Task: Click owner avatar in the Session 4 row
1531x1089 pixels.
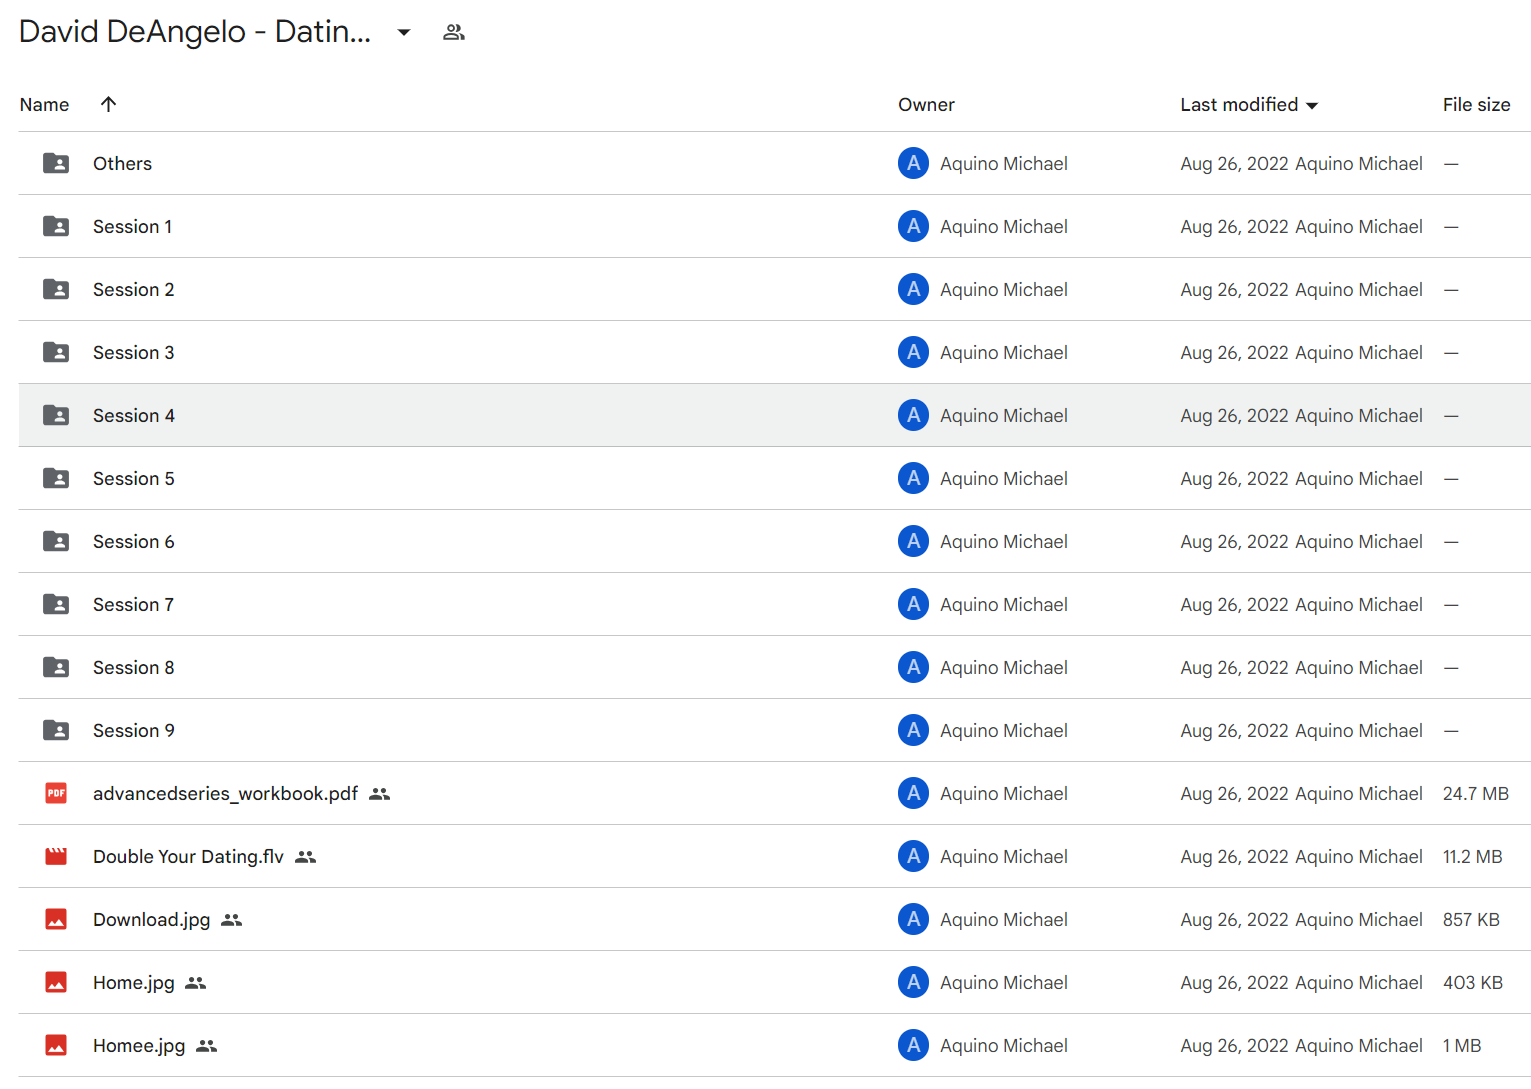Action: point(913,415)
